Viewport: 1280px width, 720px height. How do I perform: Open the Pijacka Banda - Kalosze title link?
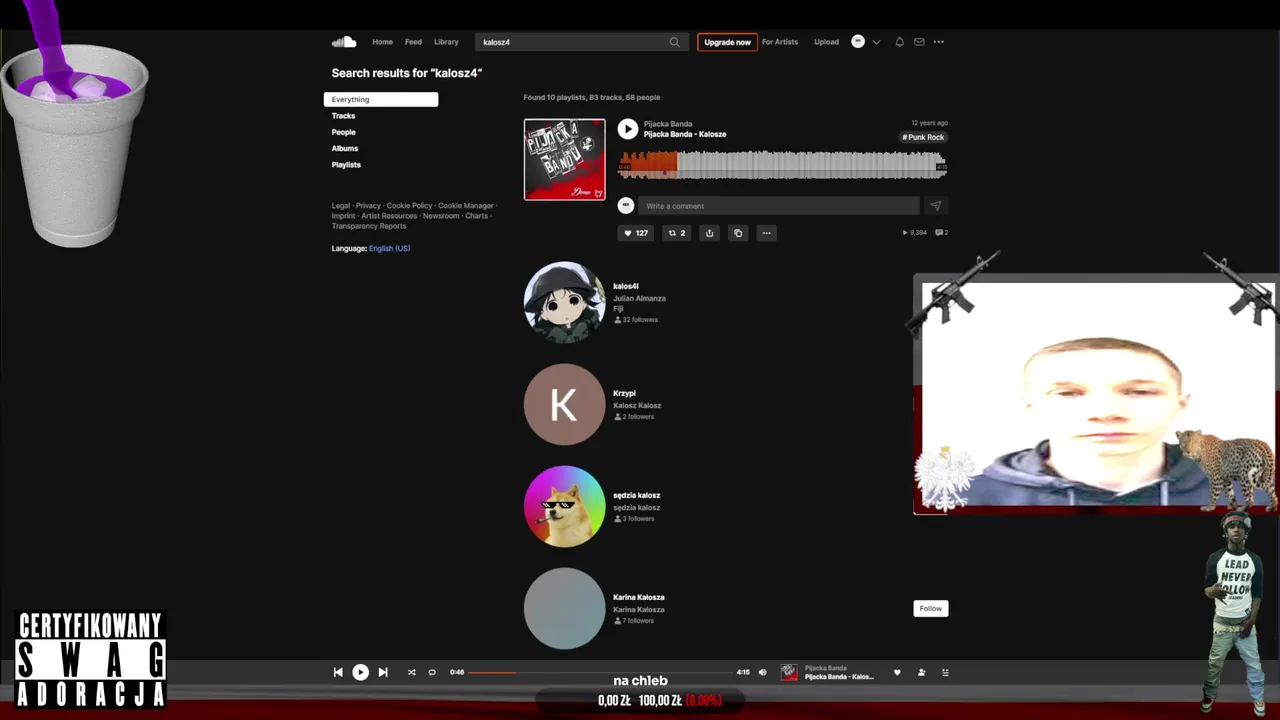(x=685, y=134)
